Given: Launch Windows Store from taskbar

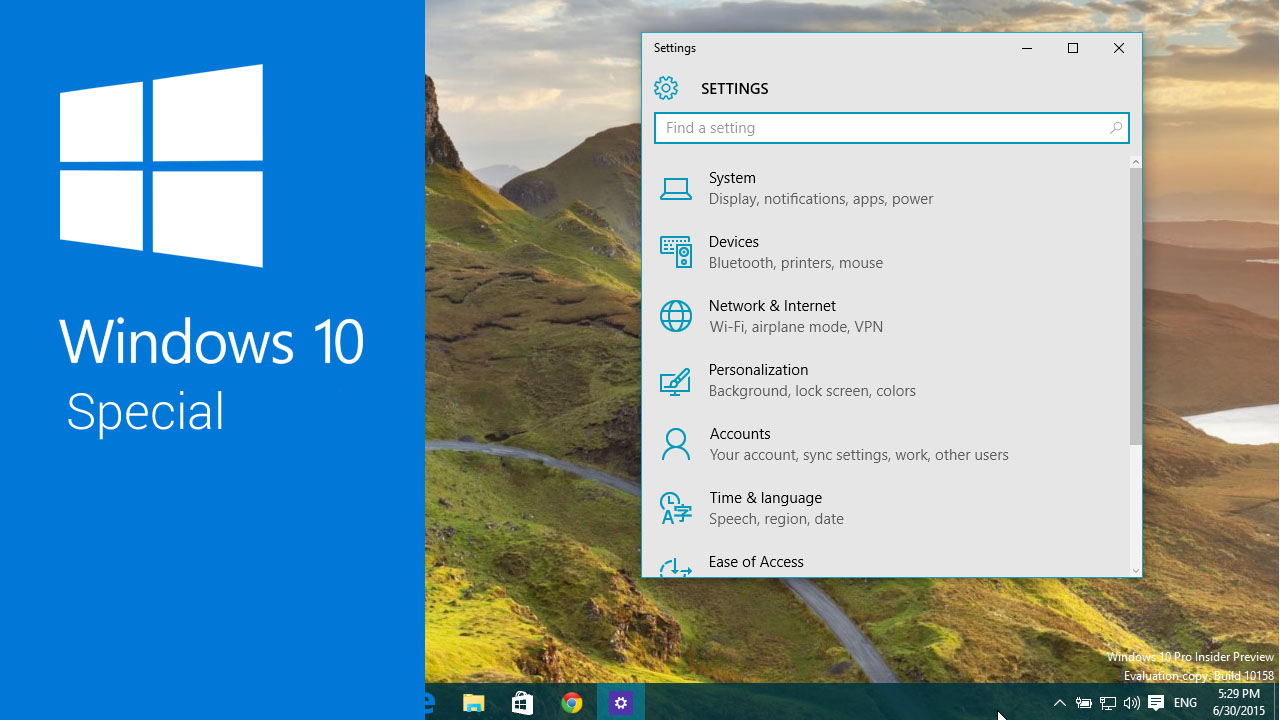Looking at the screenshot, I should (x=522, y=703).
